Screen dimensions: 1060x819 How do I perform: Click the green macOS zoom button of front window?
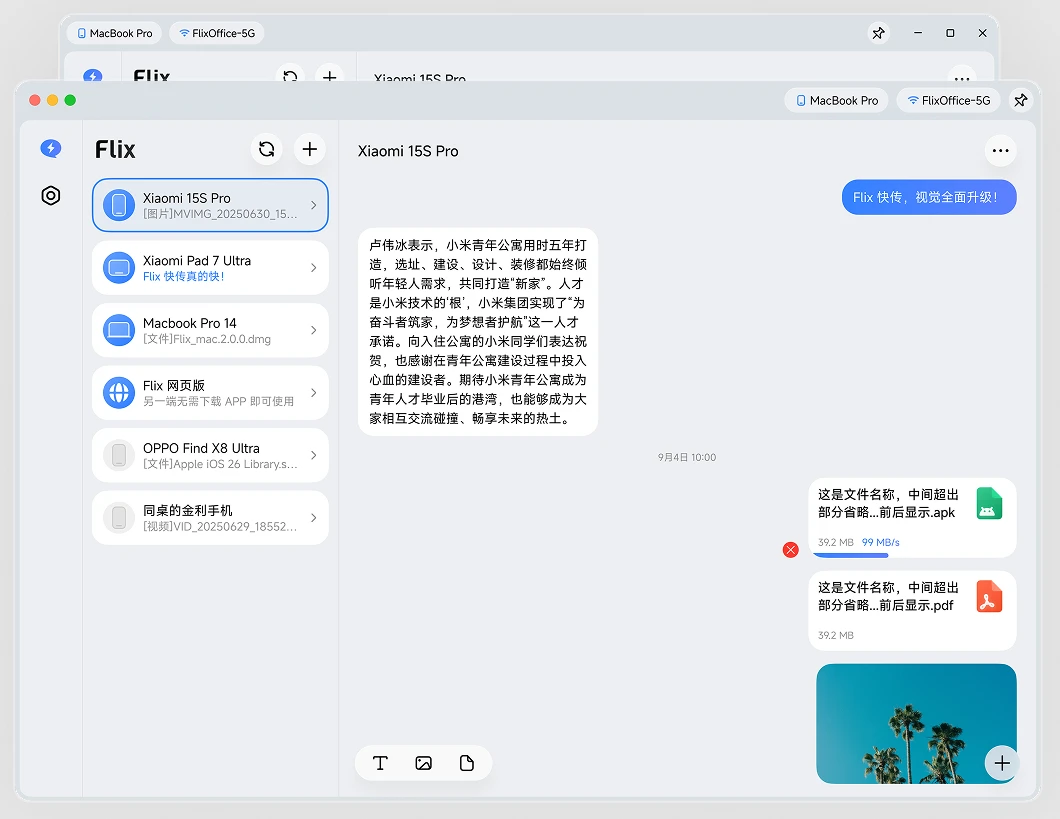tap(70, 100)
